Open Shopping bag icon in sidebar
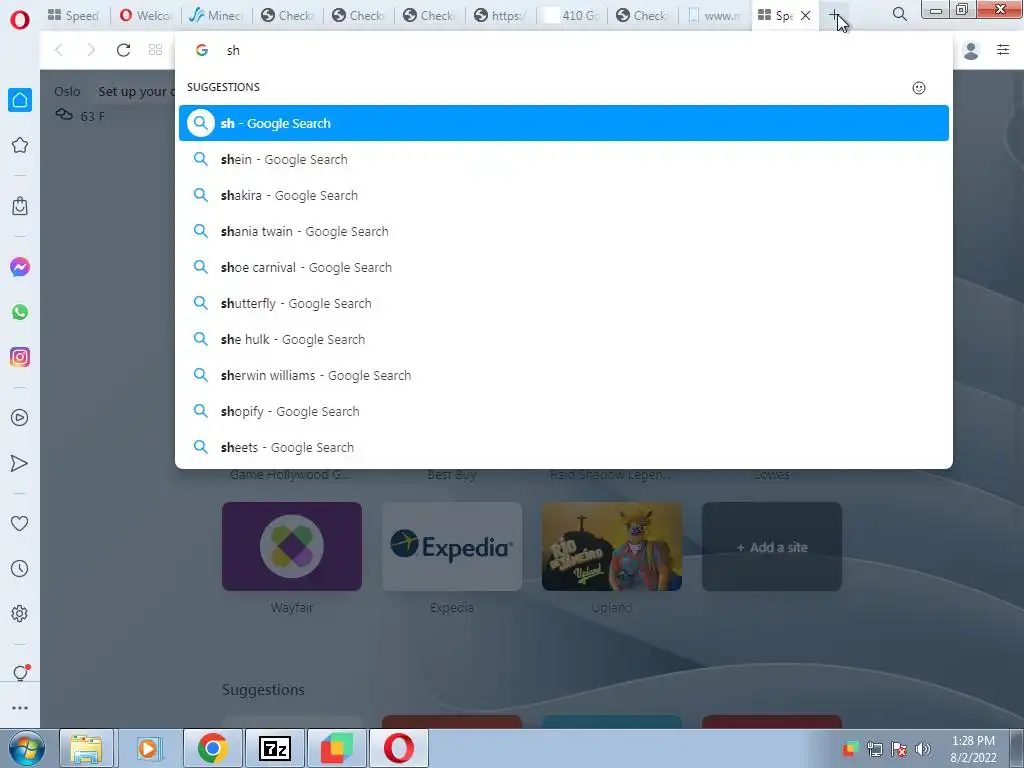The width and height of the screenshot is (1024, 768). pos(20,206)
